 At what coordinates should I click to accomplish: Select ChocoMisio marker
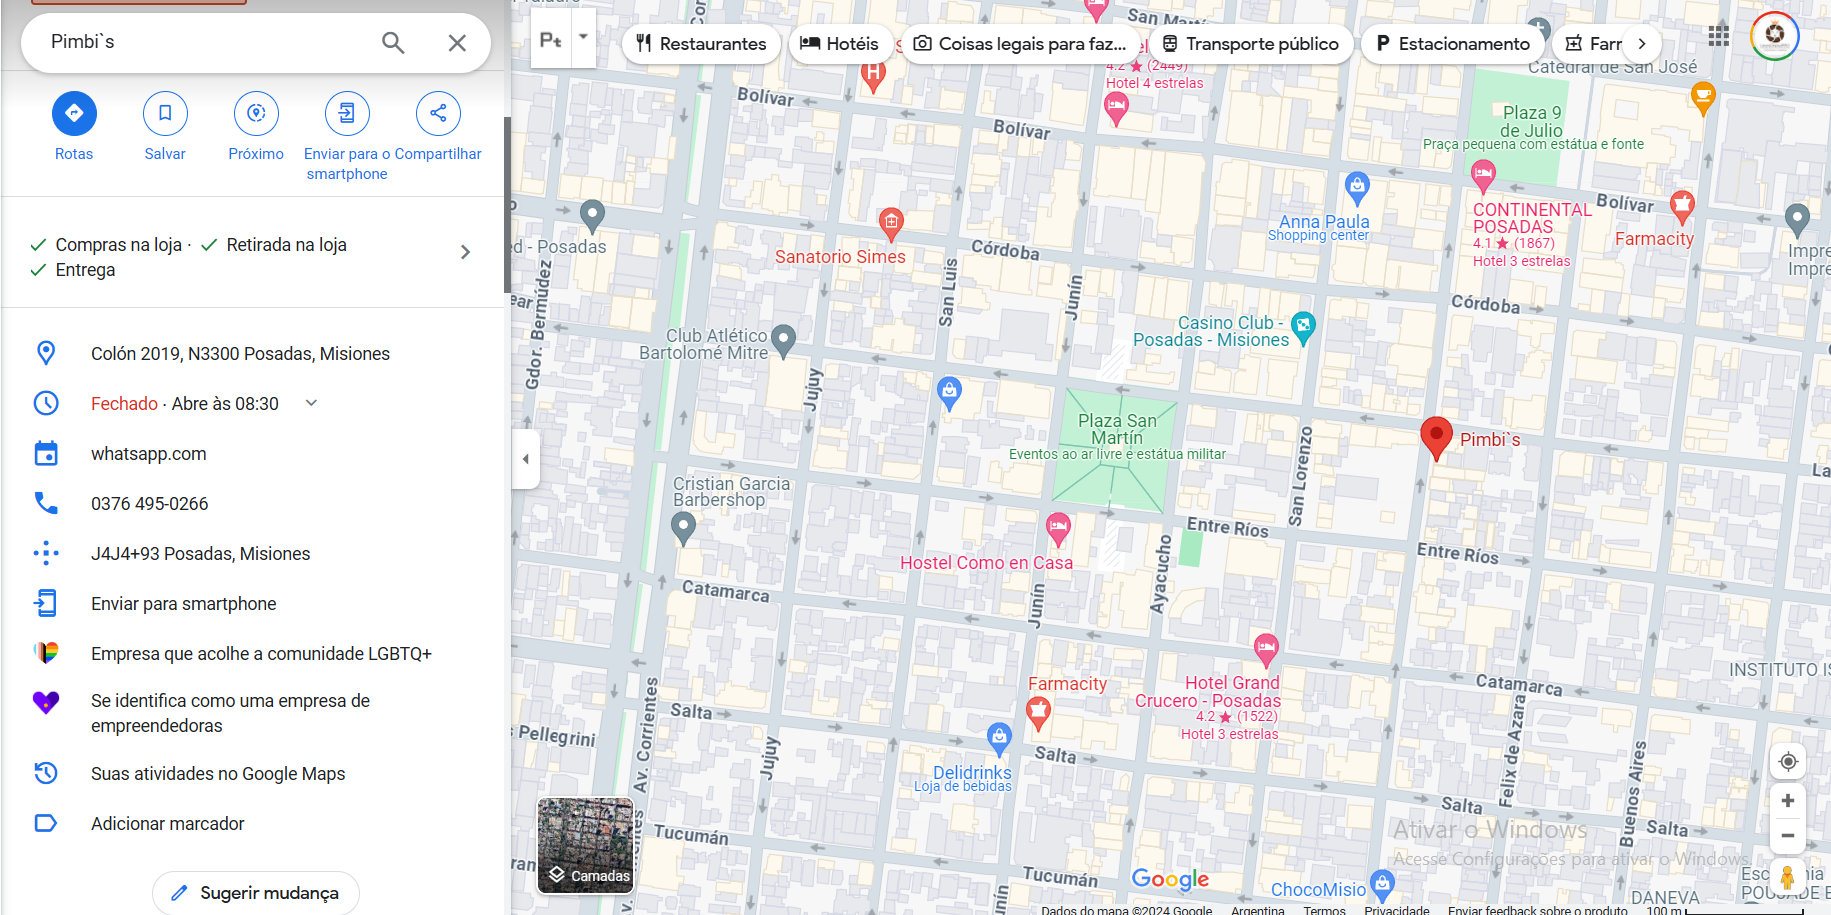[x=1382, y=884]
